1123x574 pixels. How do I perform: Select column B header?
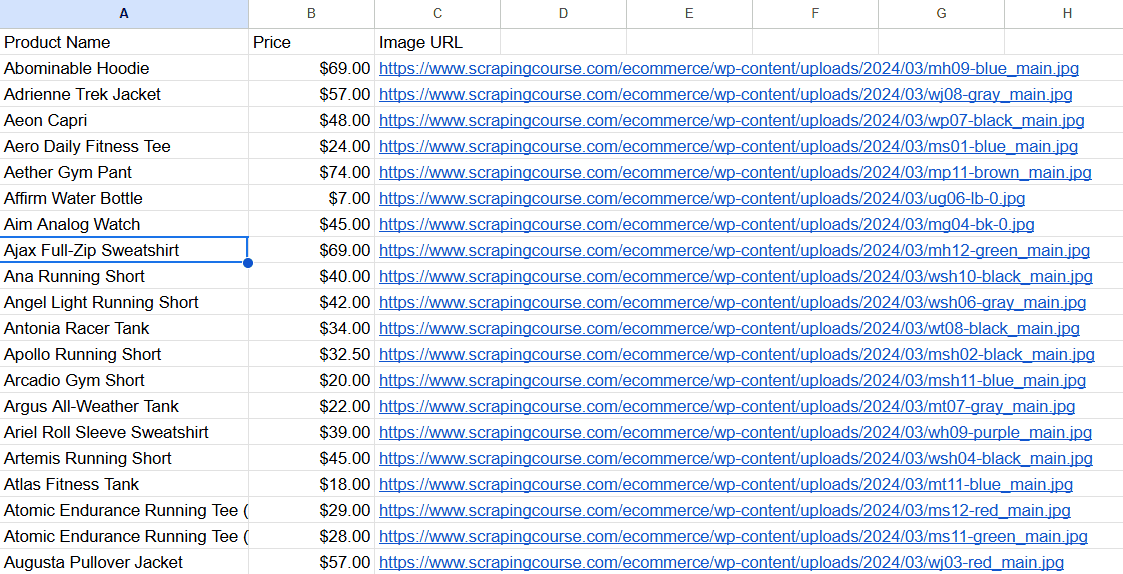click(x=312, y=14)
